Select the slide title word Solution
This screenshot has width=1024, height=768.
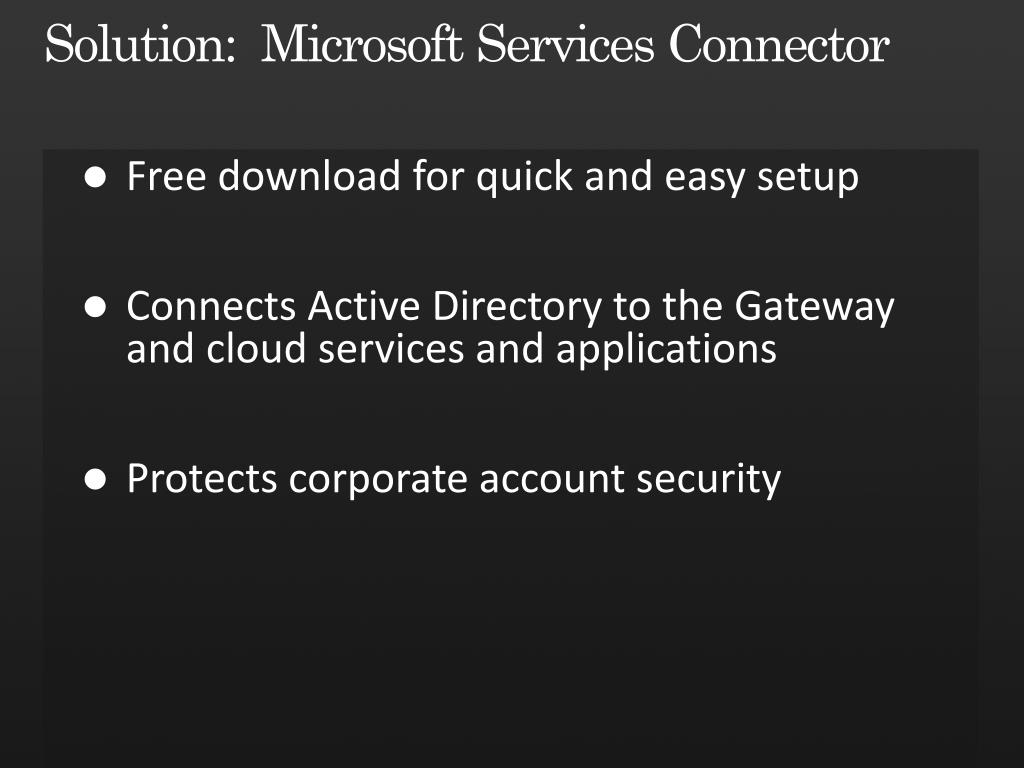pos(140,44)
